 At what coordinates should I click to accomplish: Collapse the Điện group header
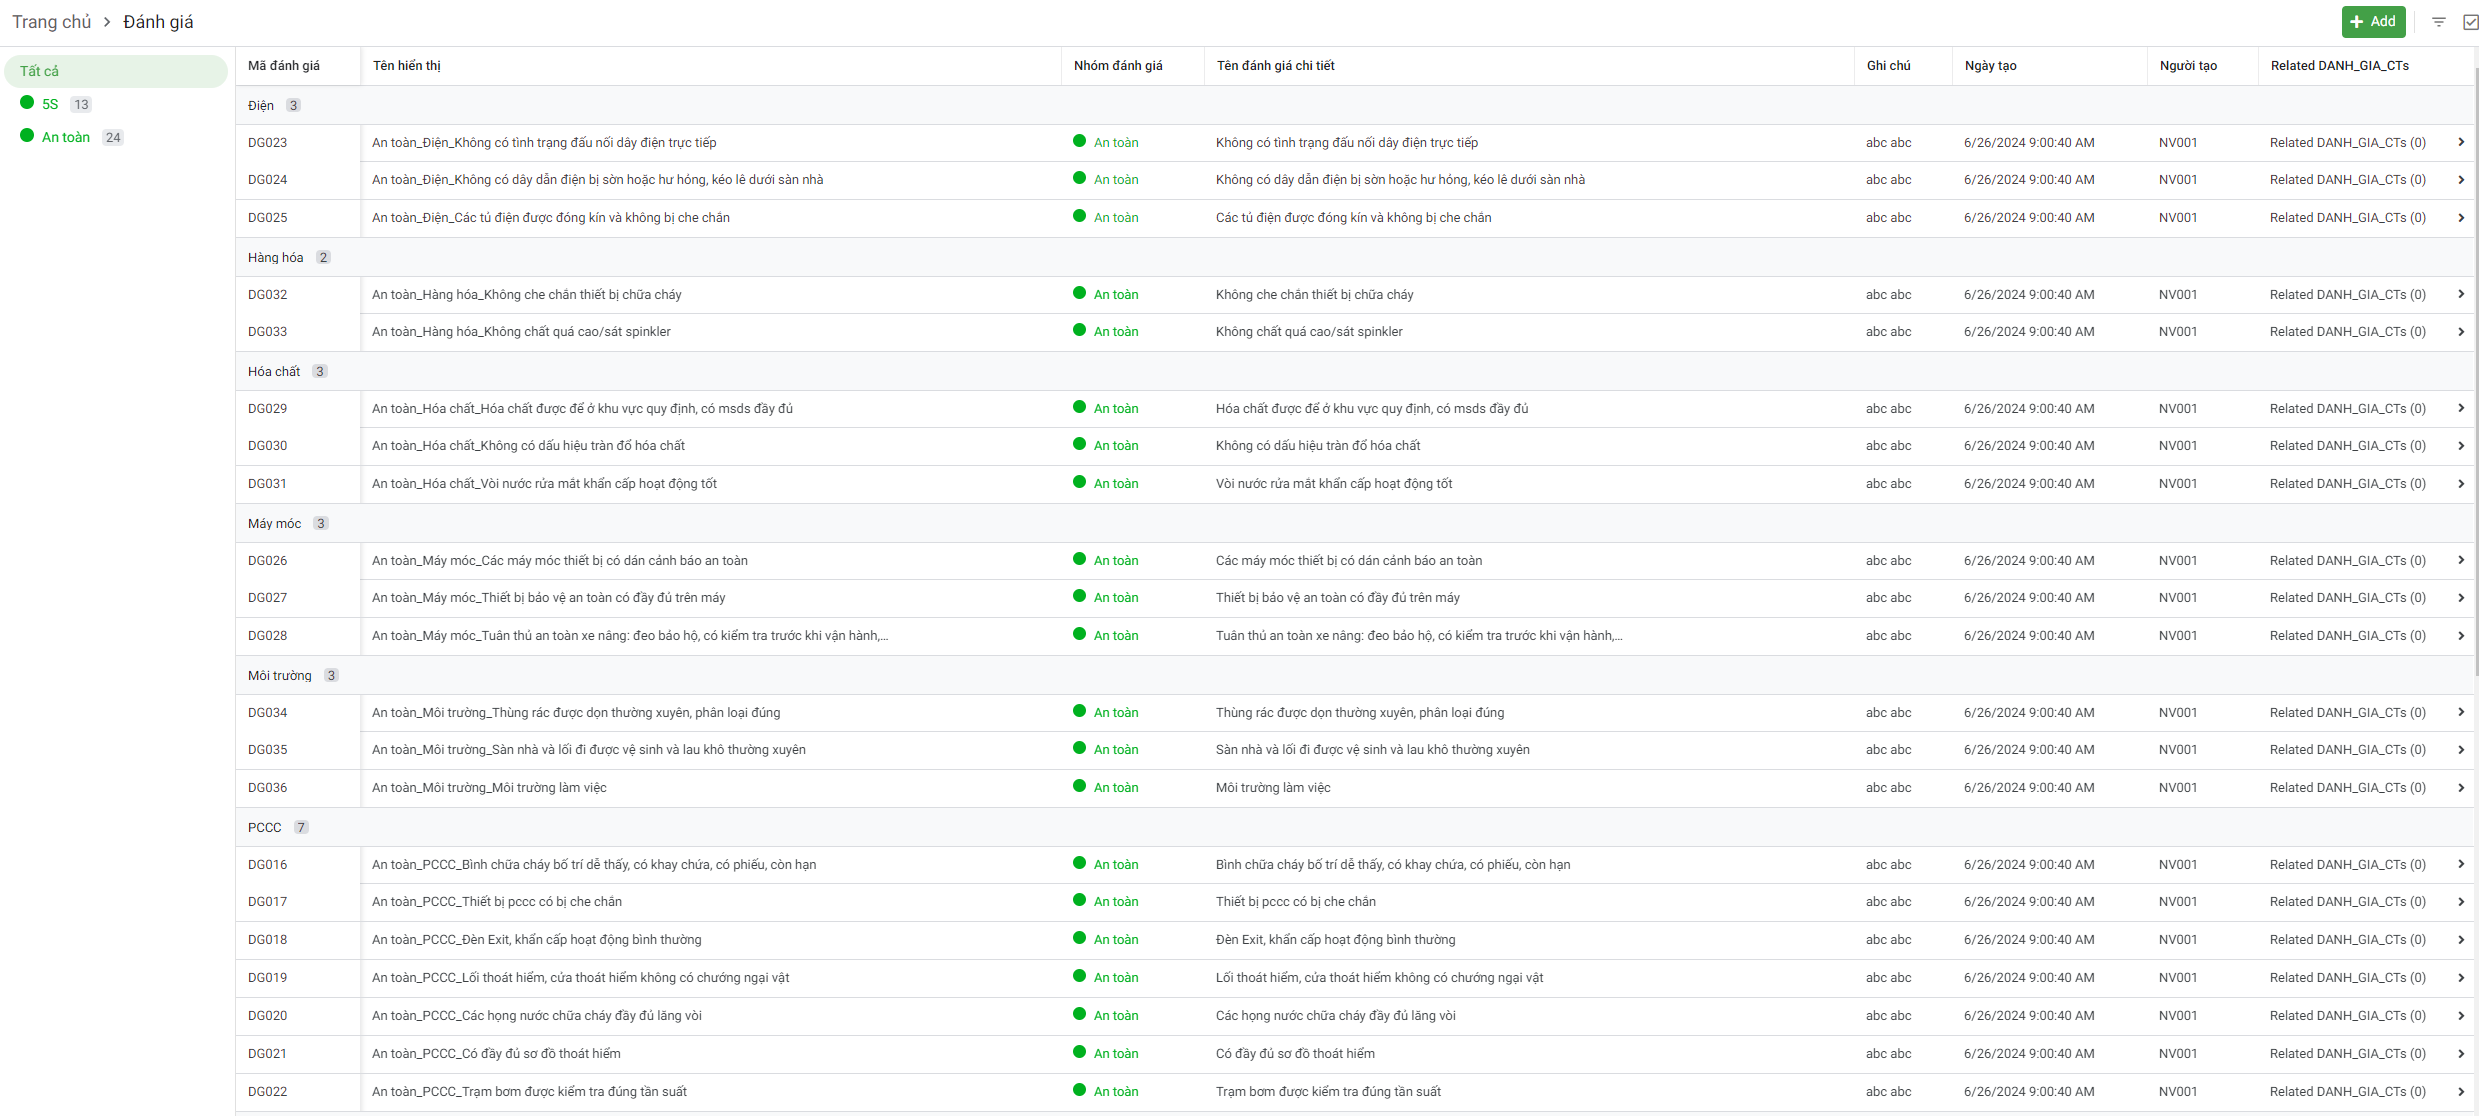[x=261, y=106]
